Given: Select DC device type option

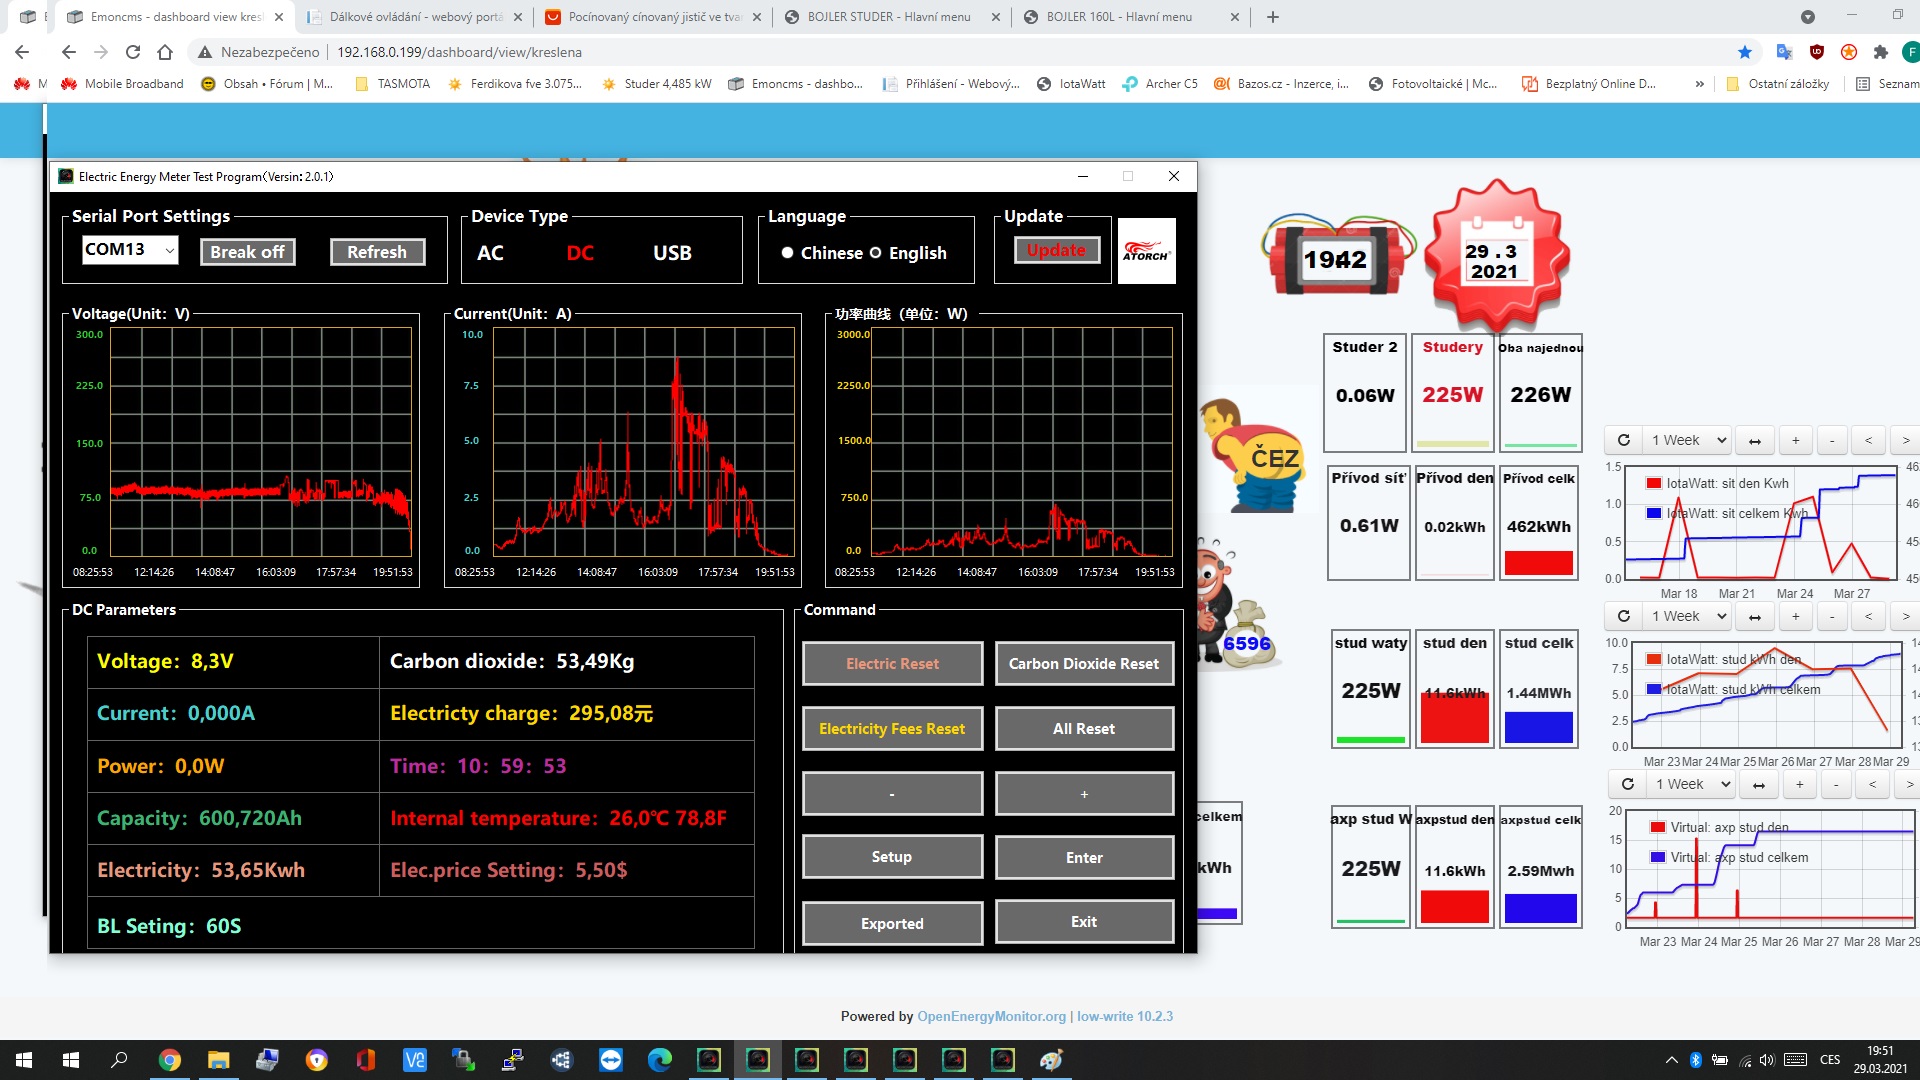Looking at the screenshot, I should (580, 253).
